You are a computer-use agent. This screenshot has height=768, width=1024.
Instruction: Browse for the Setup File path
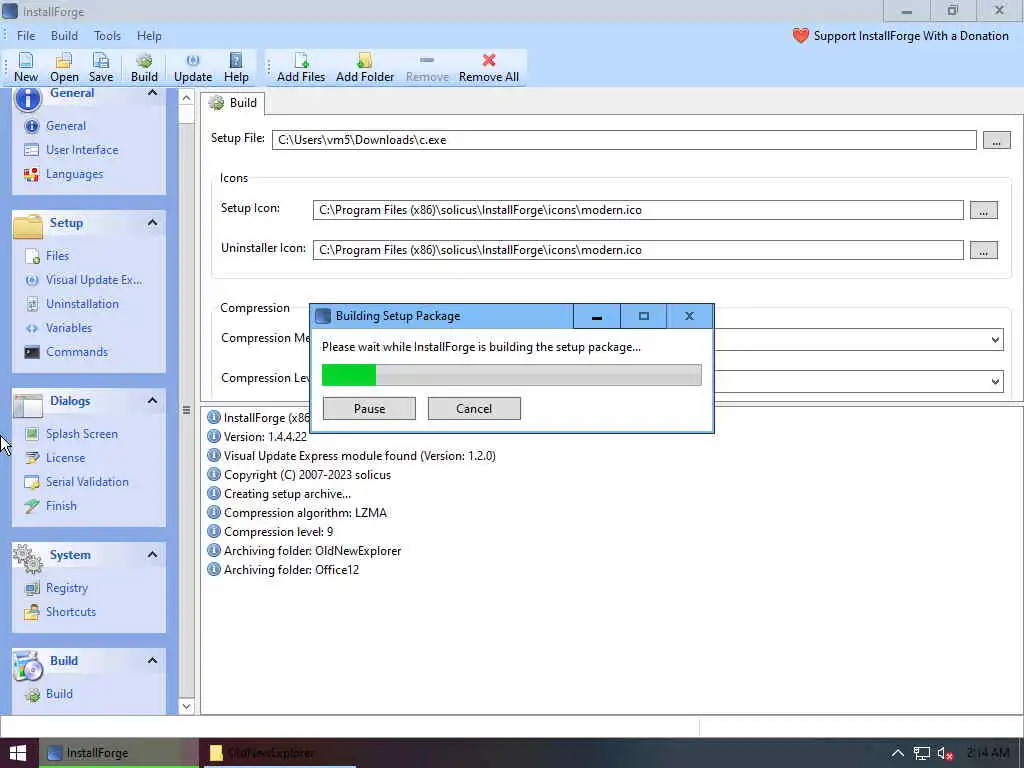click(x=997, y=140)
